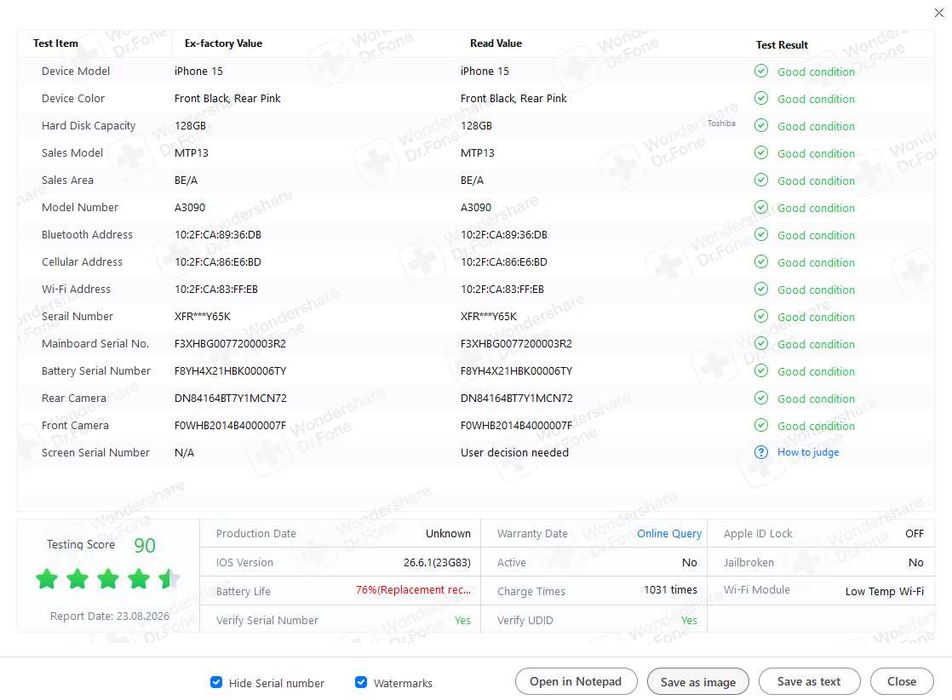Click the Test Item column header
Screen dimensions: 952x700
pyautogui.click(x=55, y=43)
